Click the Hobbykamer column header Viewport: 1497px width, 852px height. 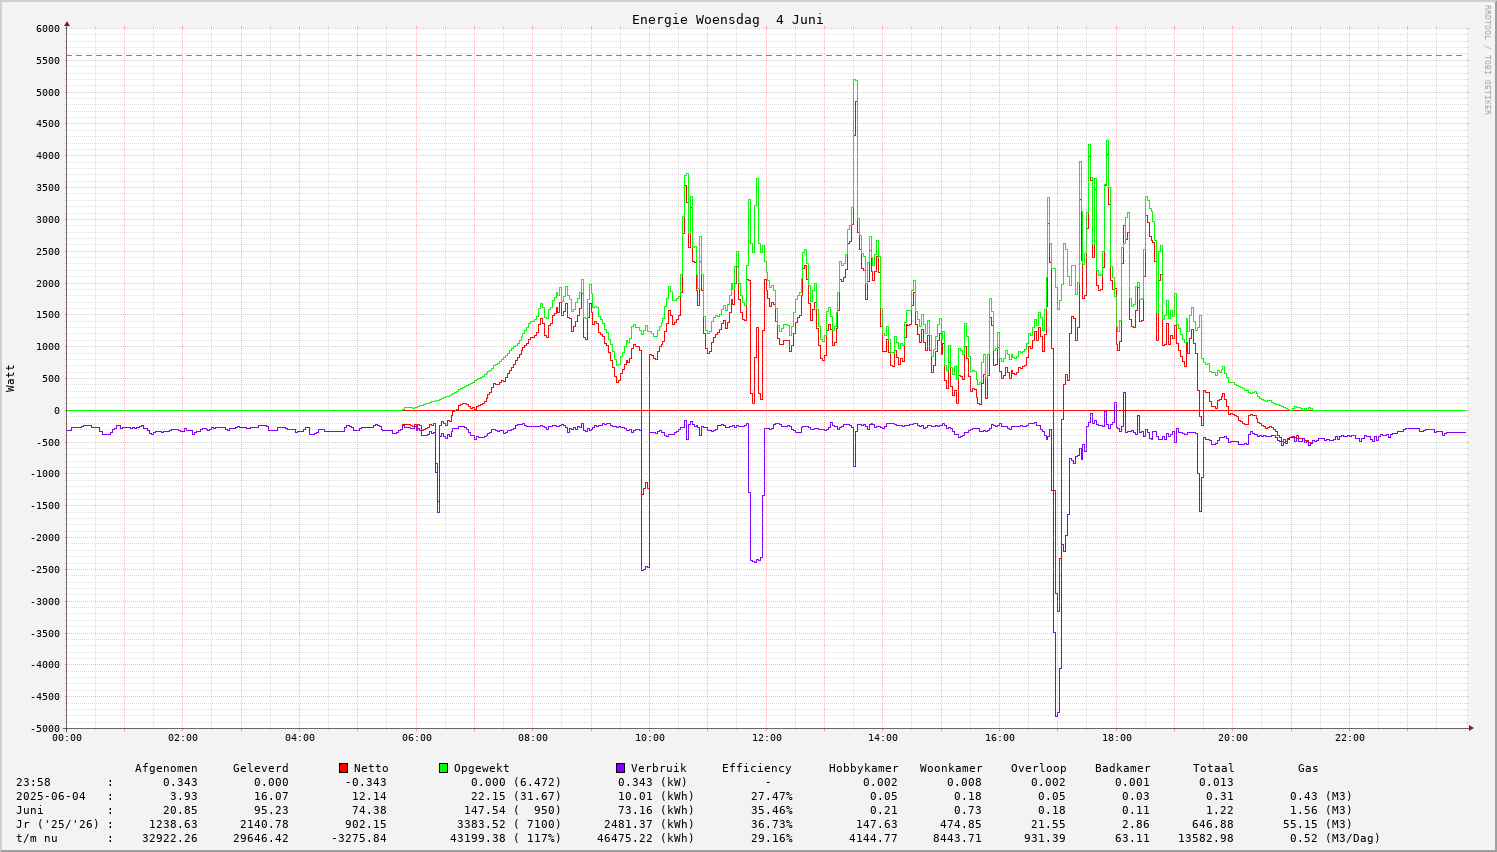[863, 768]
